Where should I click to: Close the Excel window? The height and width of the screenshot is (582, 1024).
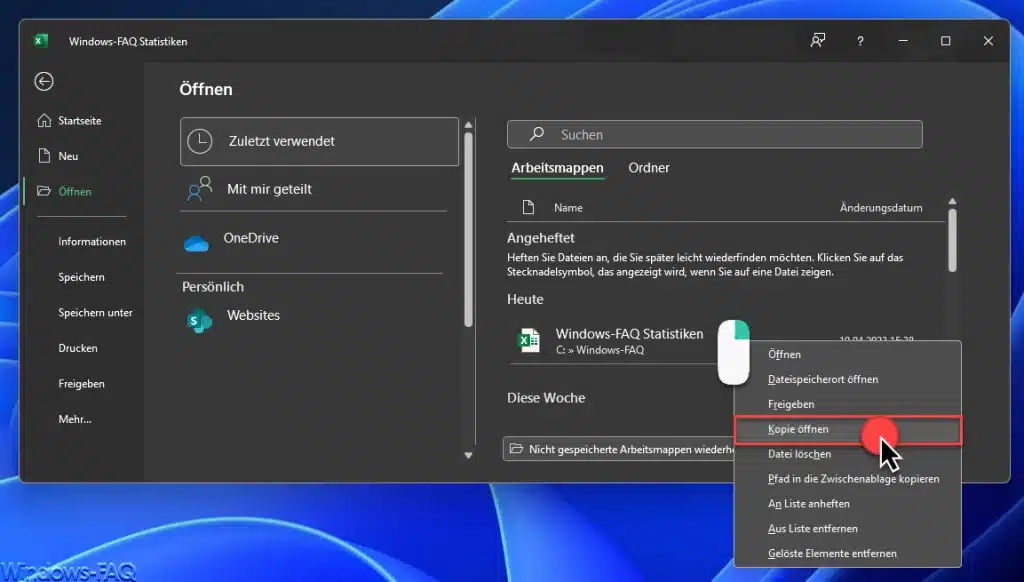(x=988, y=40)
